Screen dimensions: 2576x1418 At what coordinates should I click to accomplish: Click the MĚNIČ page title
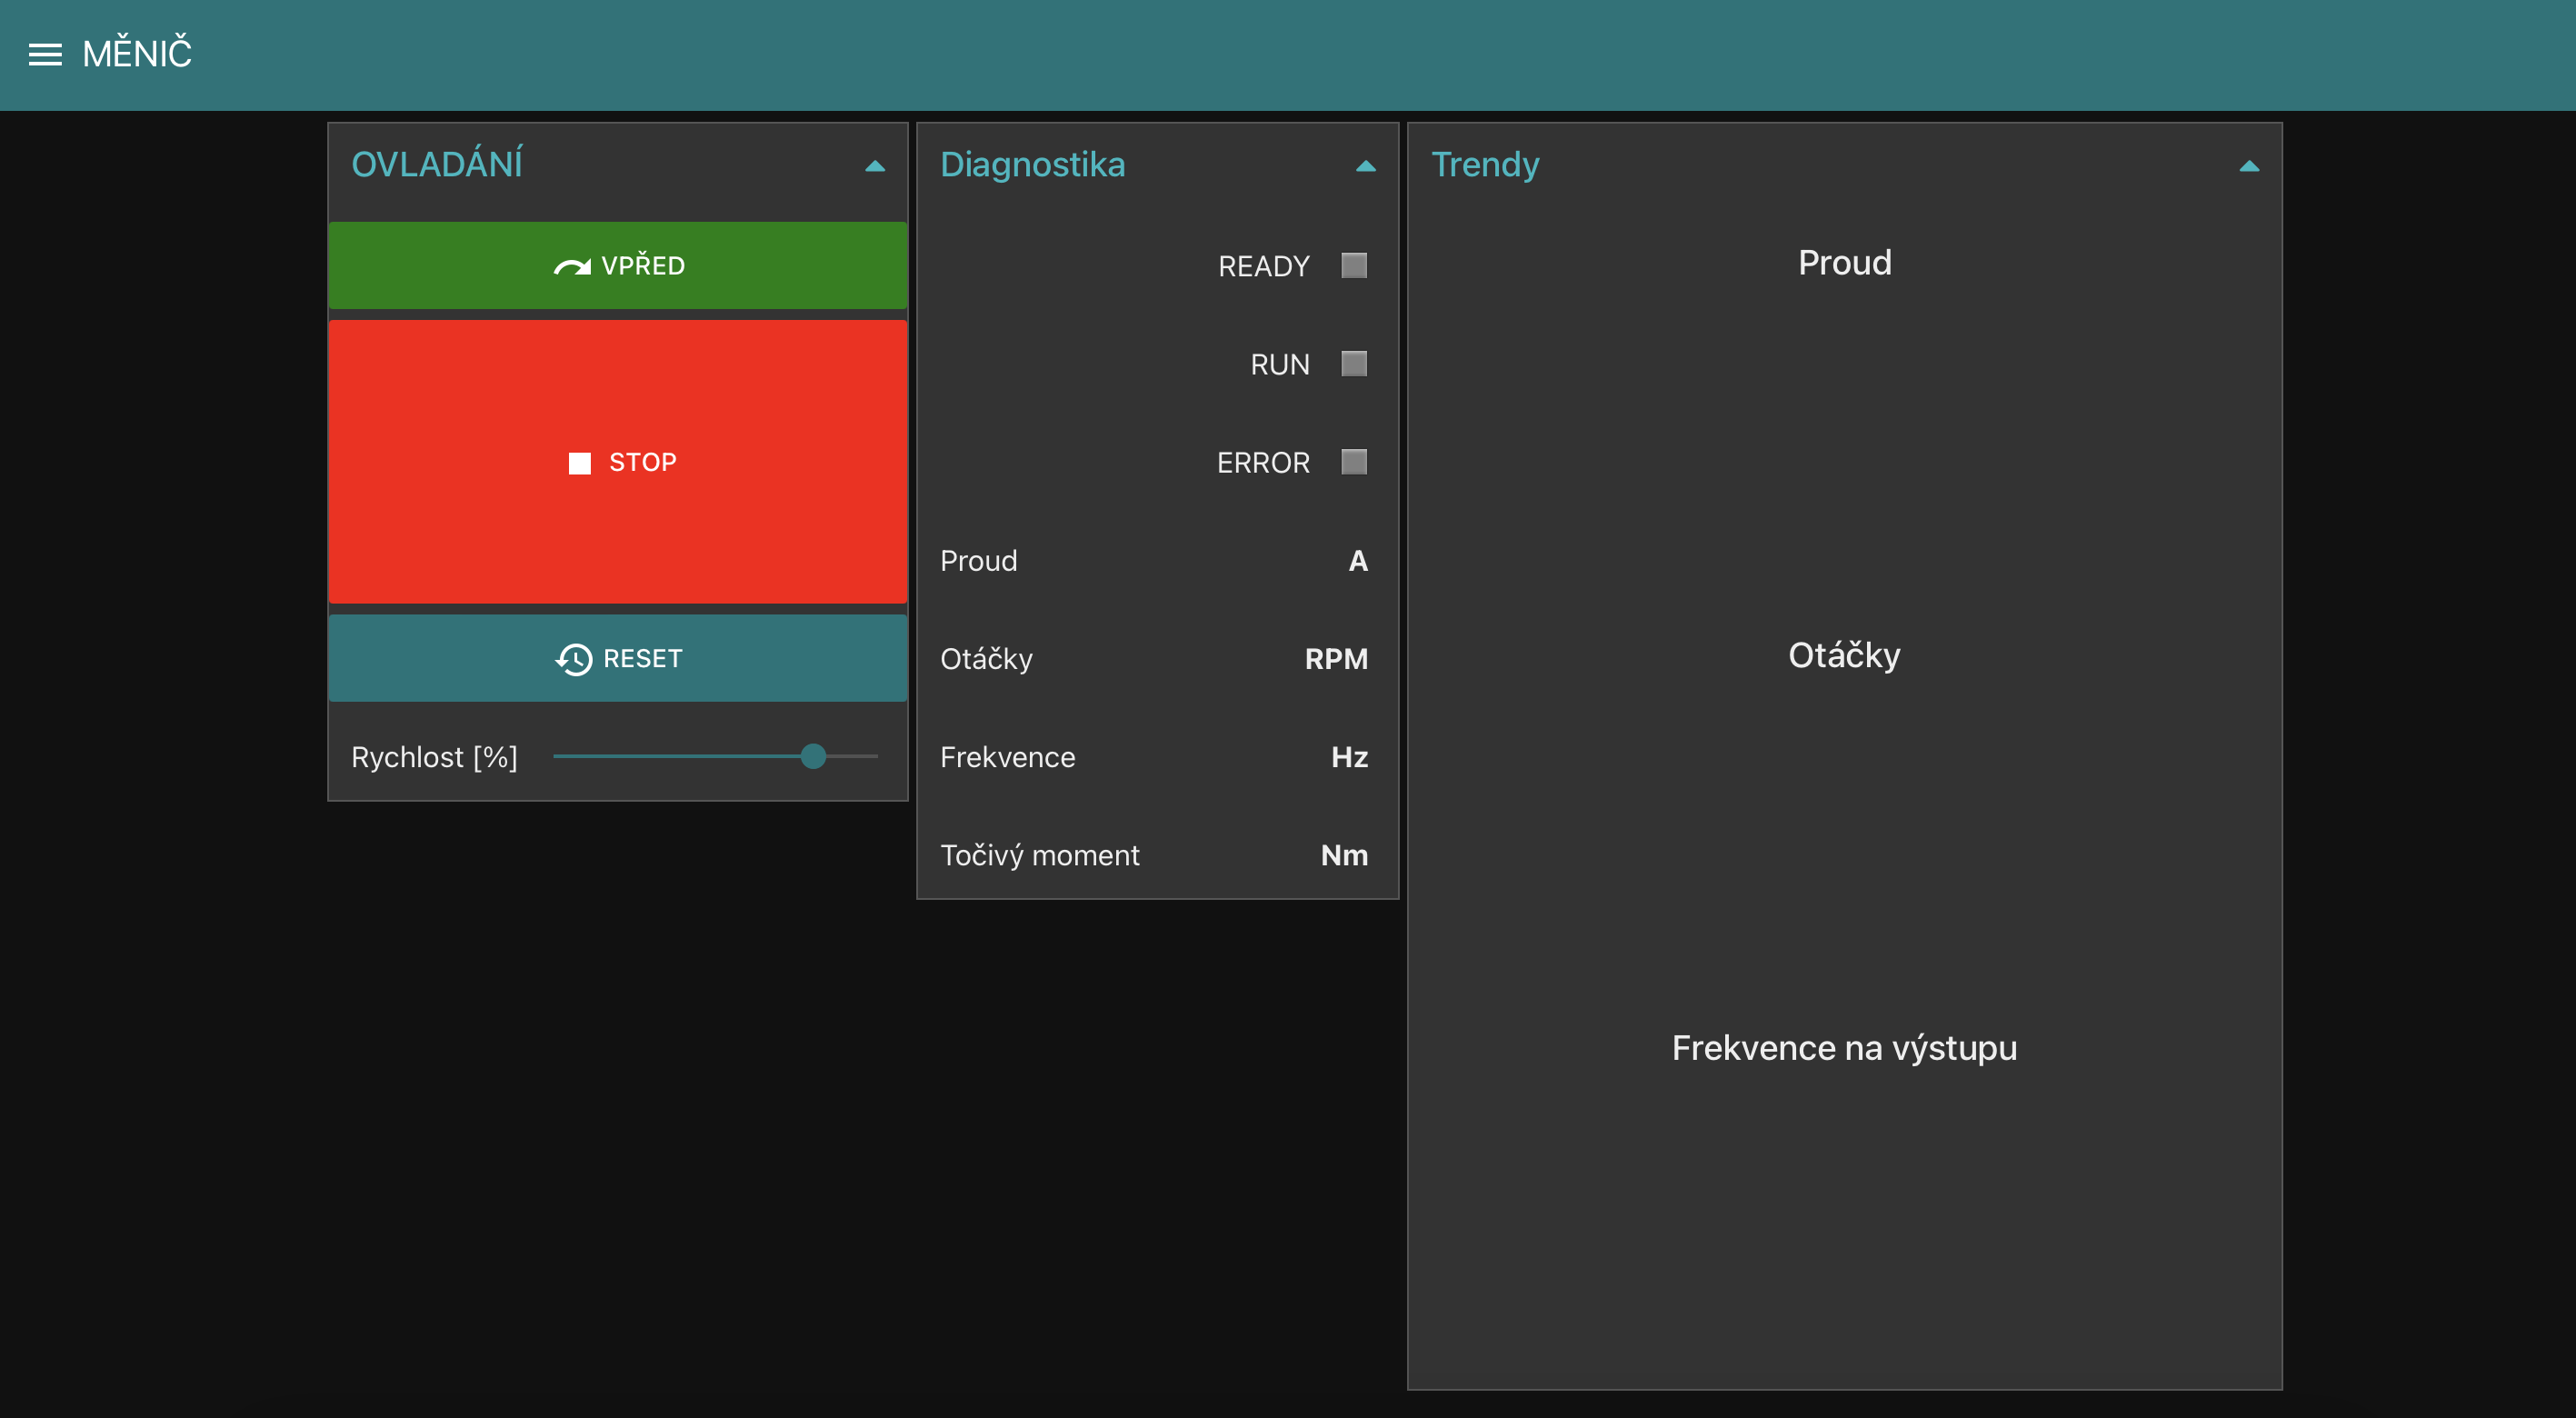pyautogui.click(x=137, y=54)
